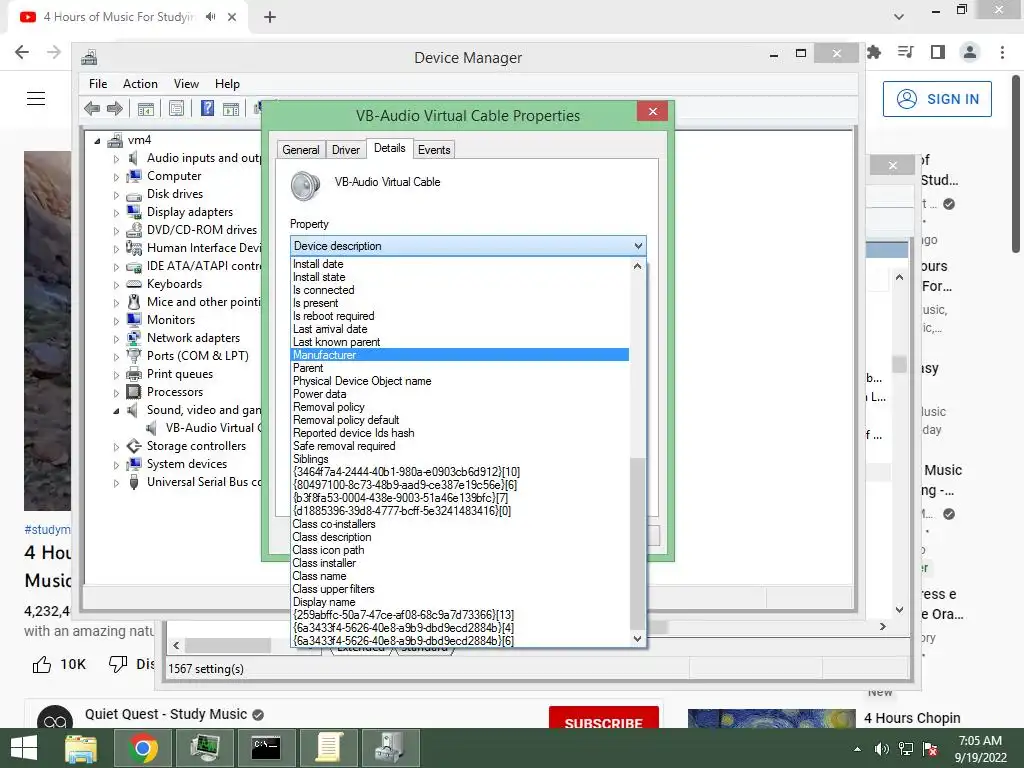This screenshot has height=768, width=1024.
Task: Switch to the General tab
Action: 301,150
